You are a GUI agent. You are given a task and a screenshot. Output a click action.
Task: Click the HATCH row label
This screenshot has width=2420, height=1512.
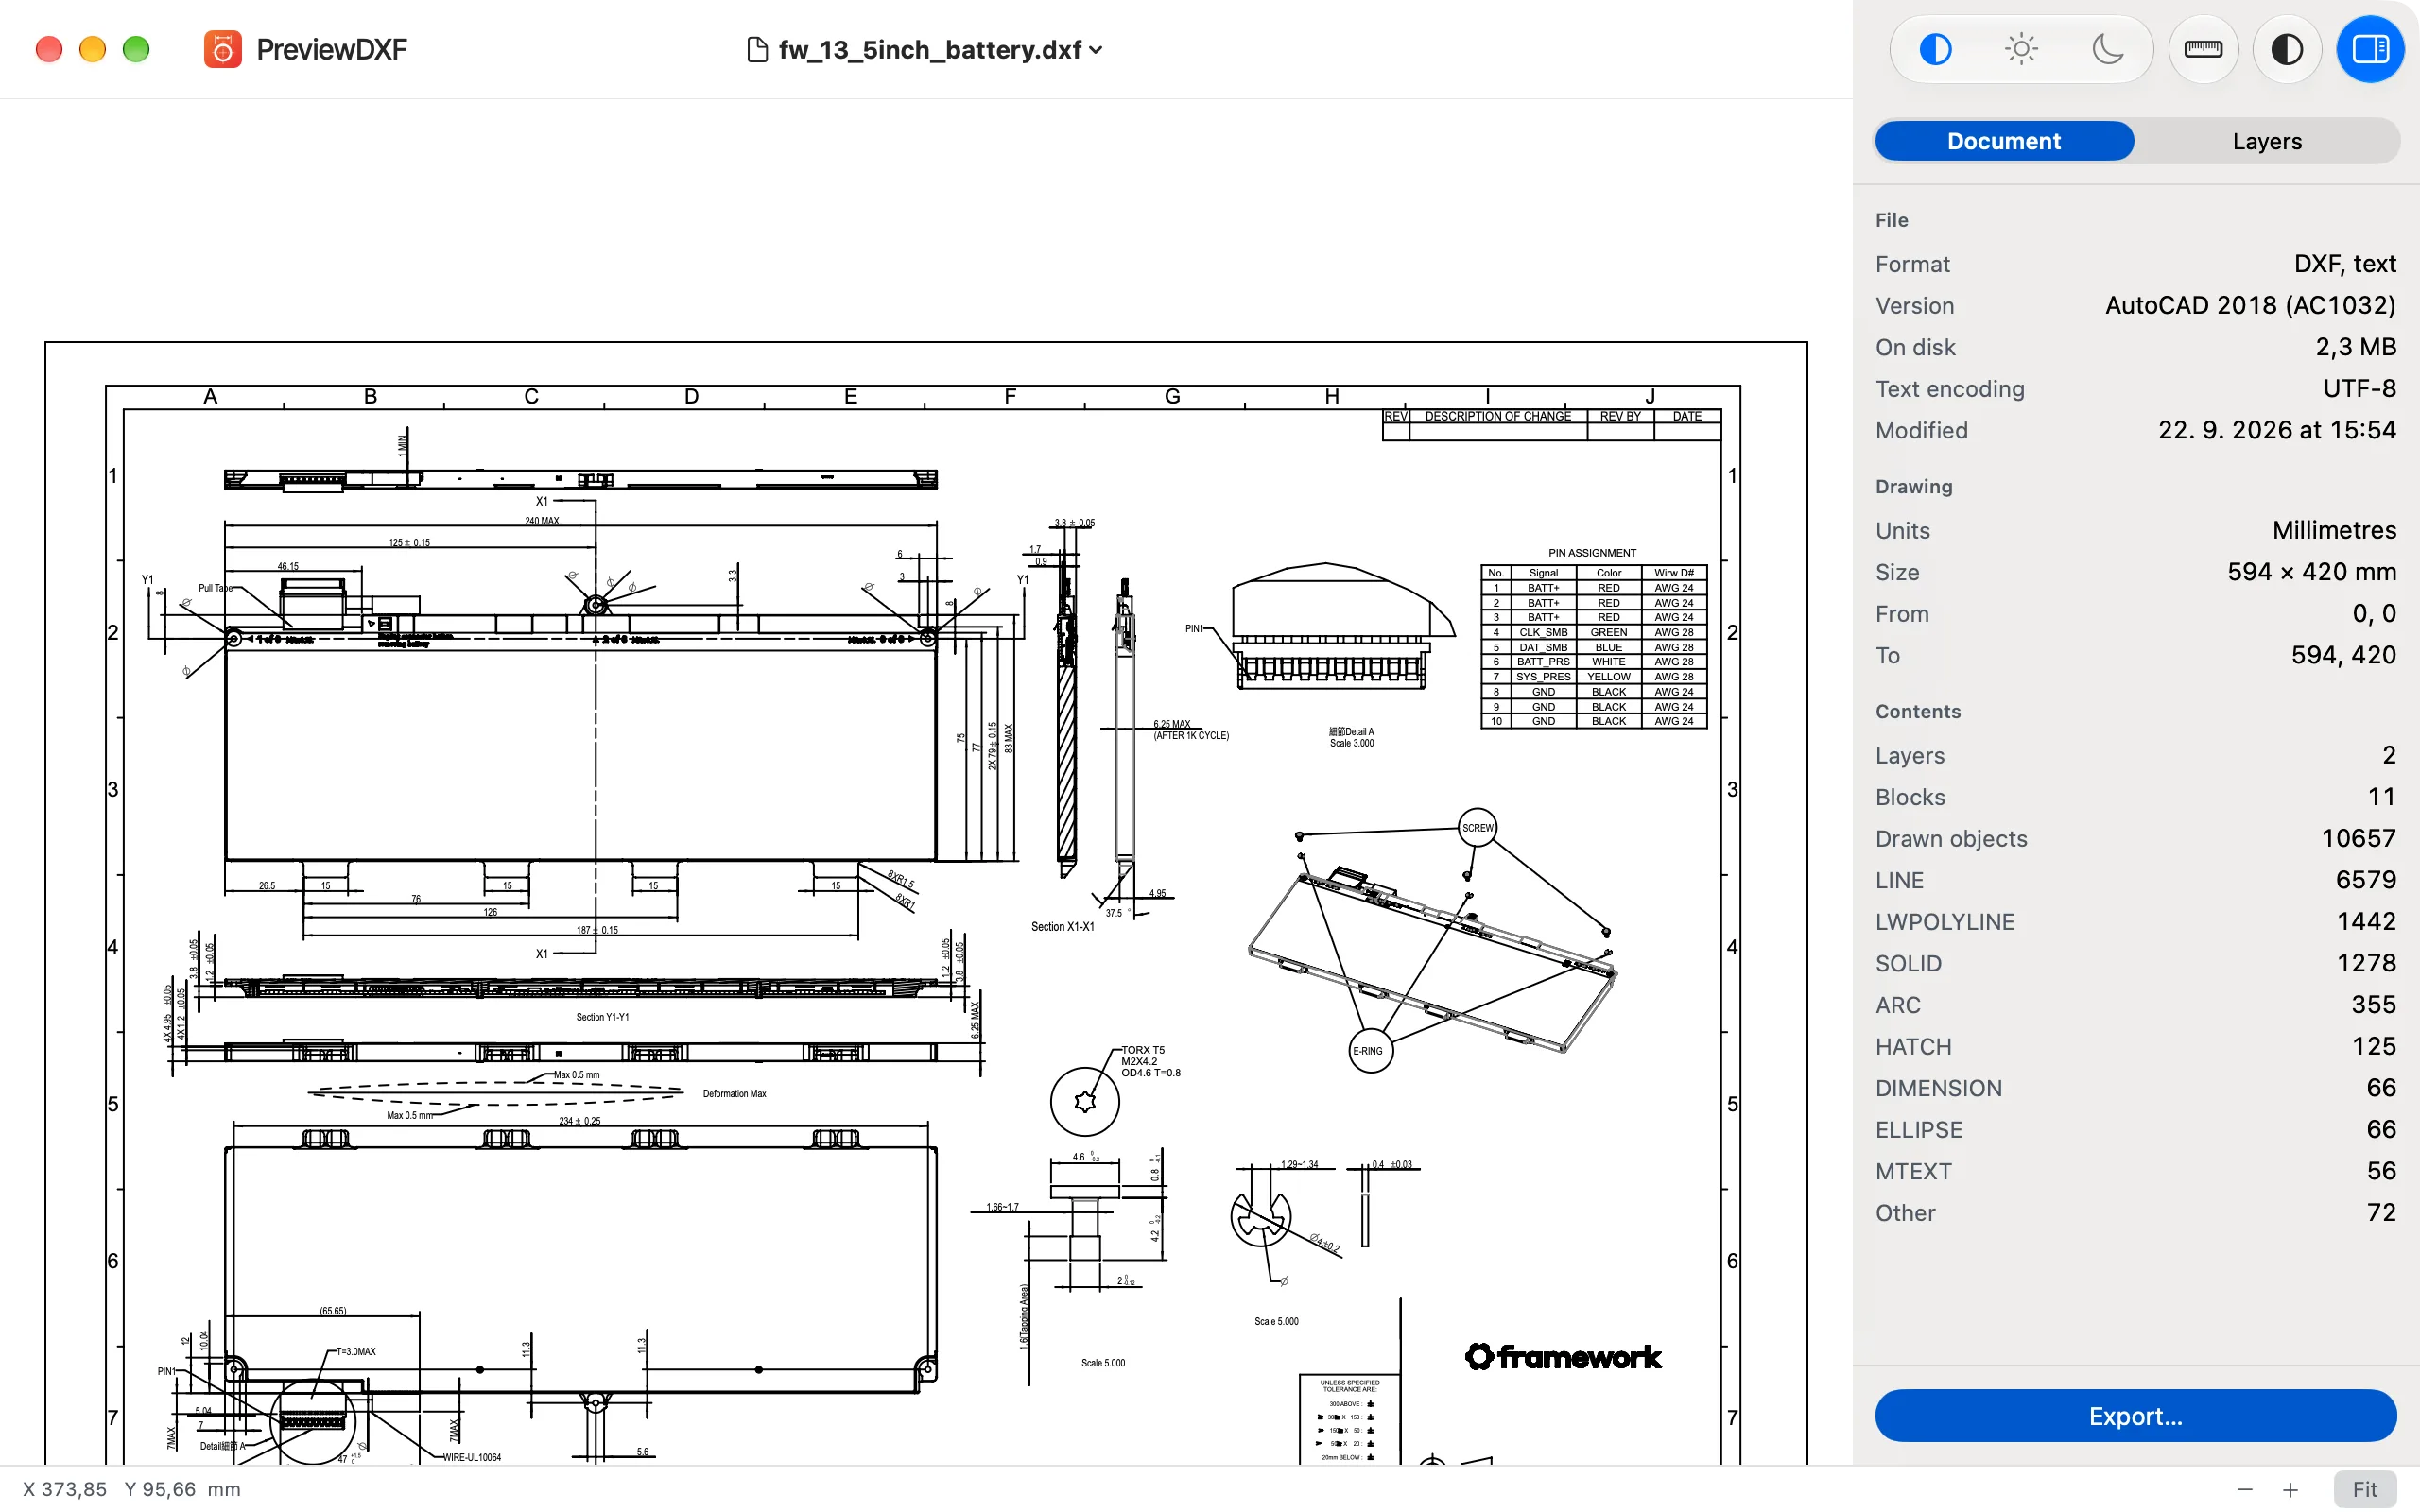click(1913, 1046)
